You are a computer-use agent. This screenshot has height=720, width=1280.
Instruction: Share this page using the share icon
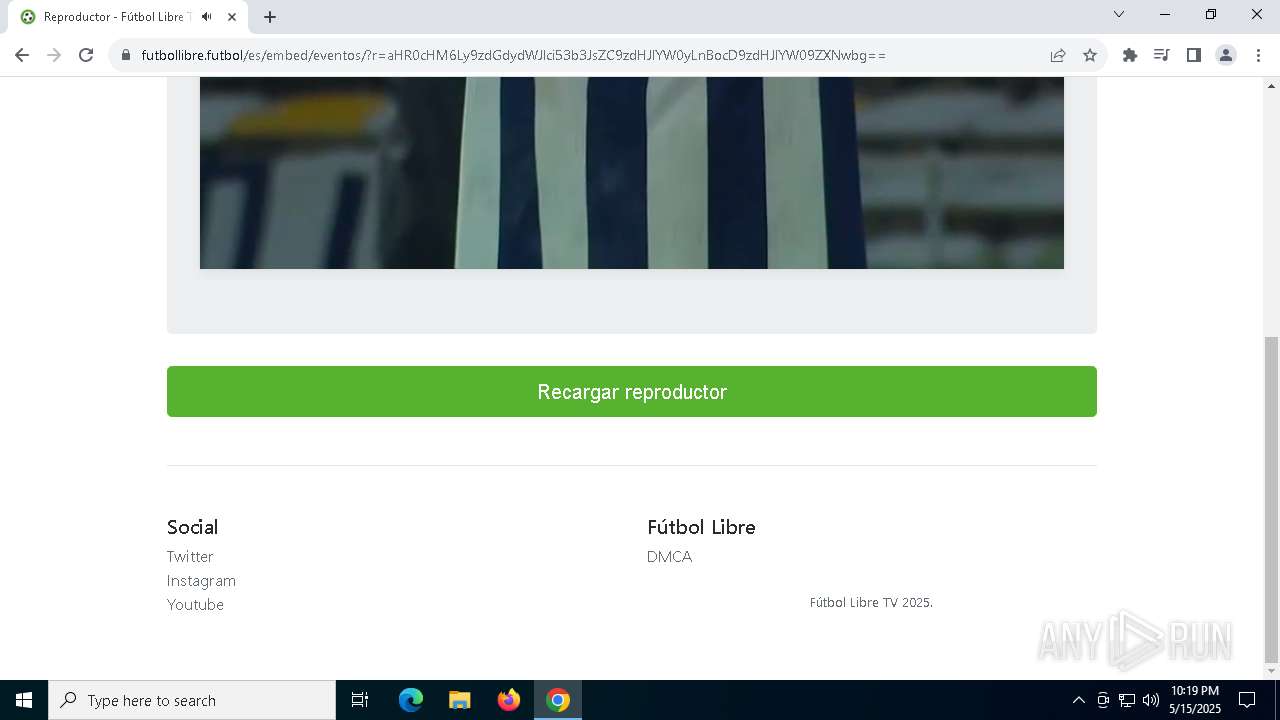coord(1058,55)
